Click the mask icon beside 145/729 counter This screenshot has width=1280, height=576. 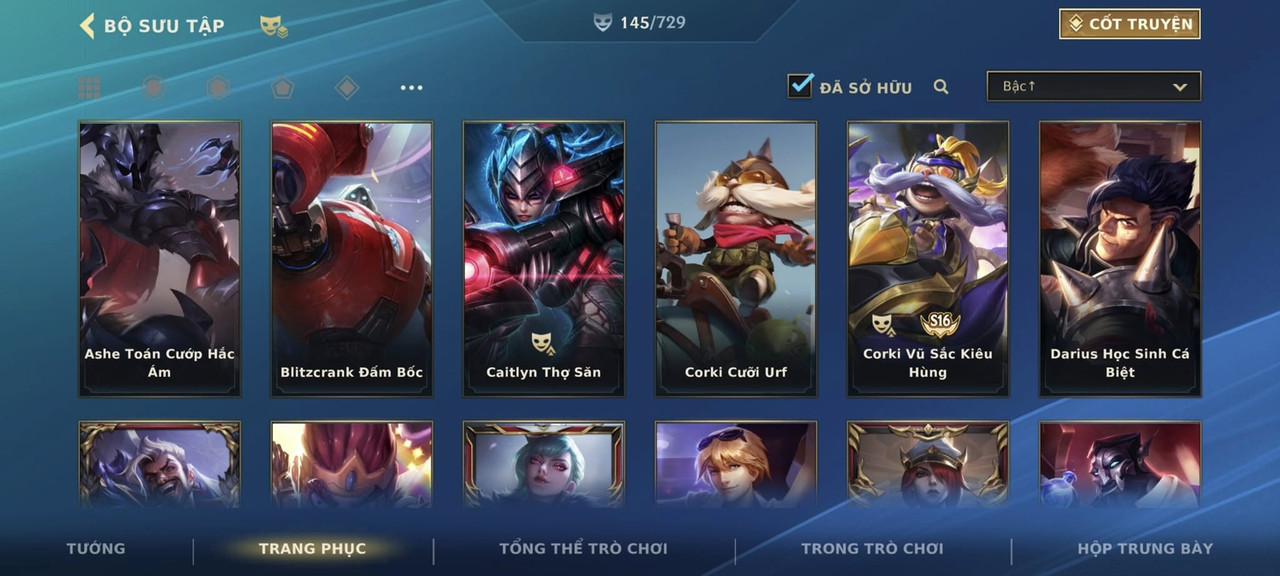pyautogui.click(x=602, y=22)
